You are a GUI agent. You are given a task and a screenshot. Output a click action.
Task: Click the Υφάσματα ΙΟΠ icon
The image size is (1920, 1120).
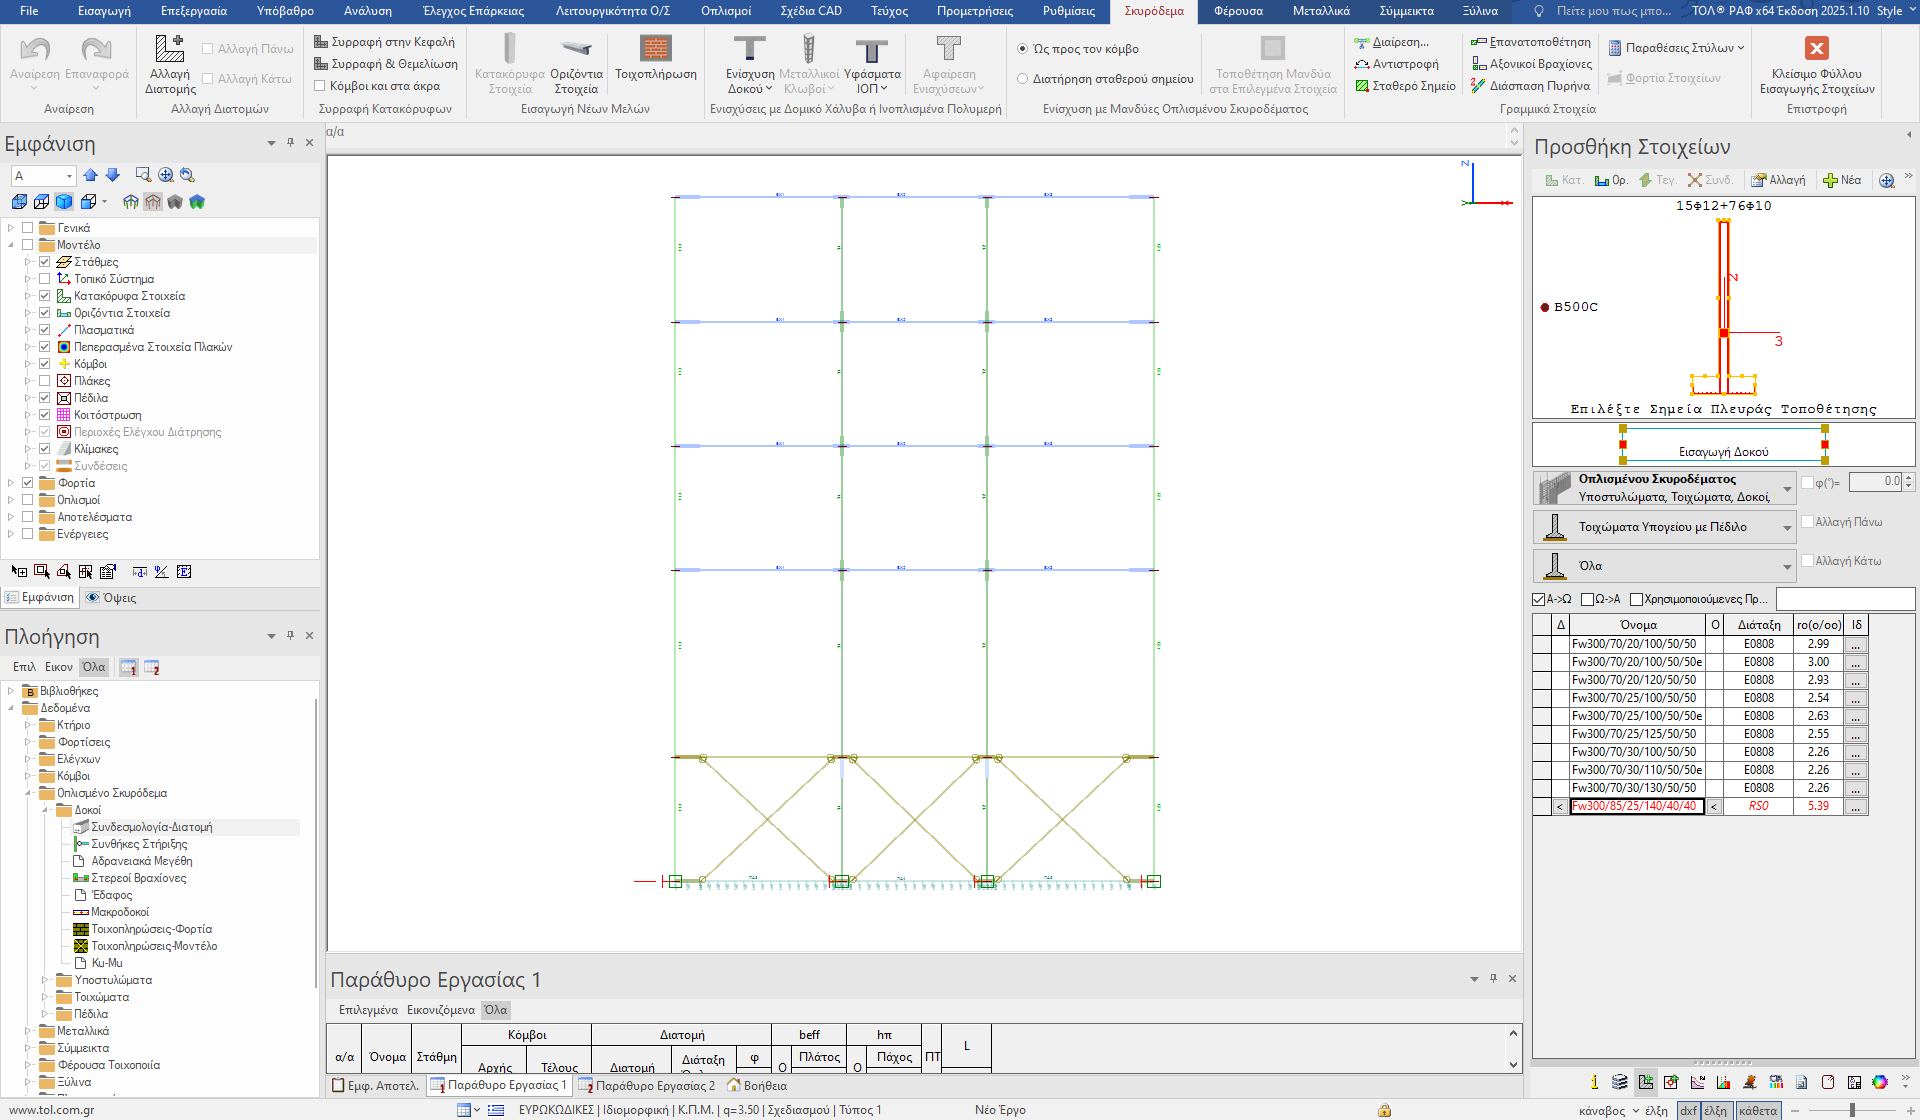click(x=871, y=49)
